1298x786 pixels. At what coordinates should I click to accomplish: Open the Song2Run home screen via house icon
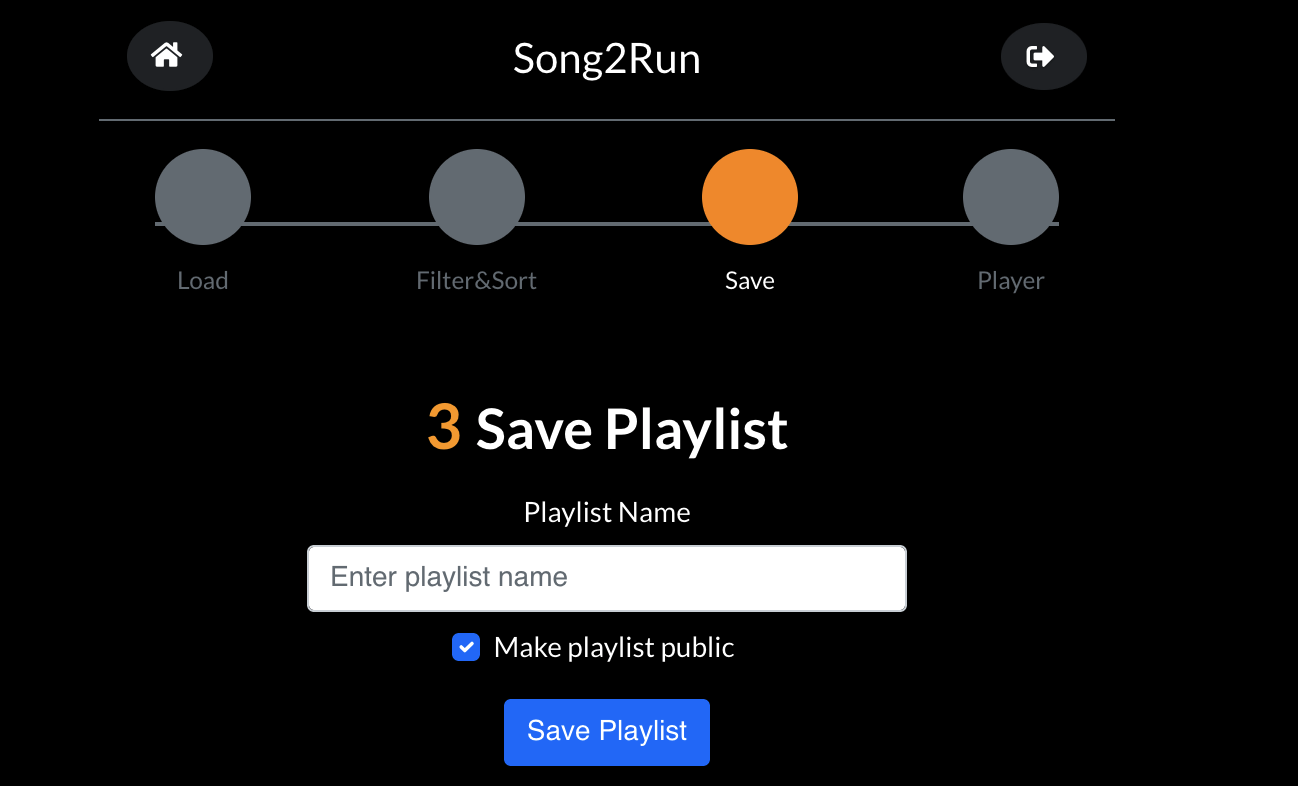[x=169, y=56]
